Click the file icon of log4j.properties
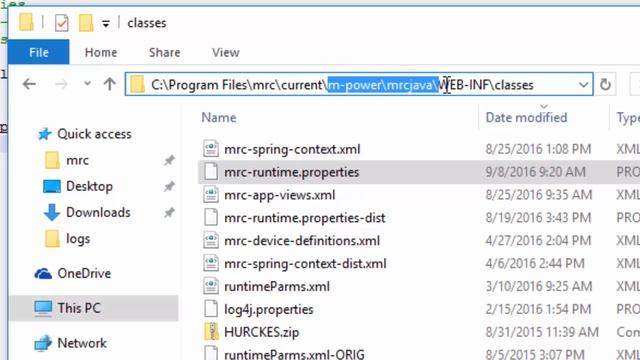The height and width of the screenshot is (360, 640). [211, 309]
